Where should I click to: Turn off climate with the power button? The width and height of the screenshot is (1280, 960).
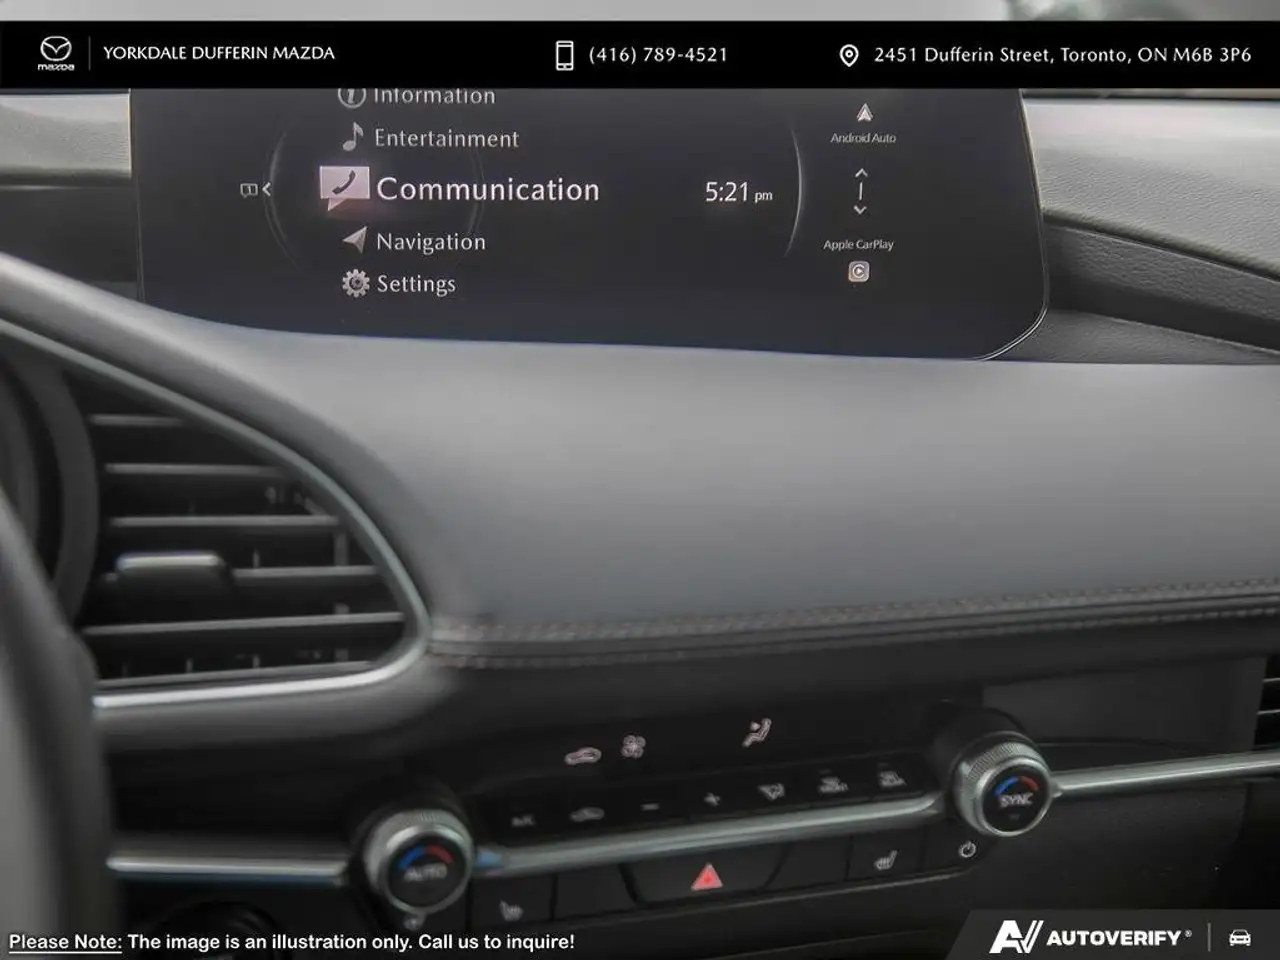966,849
